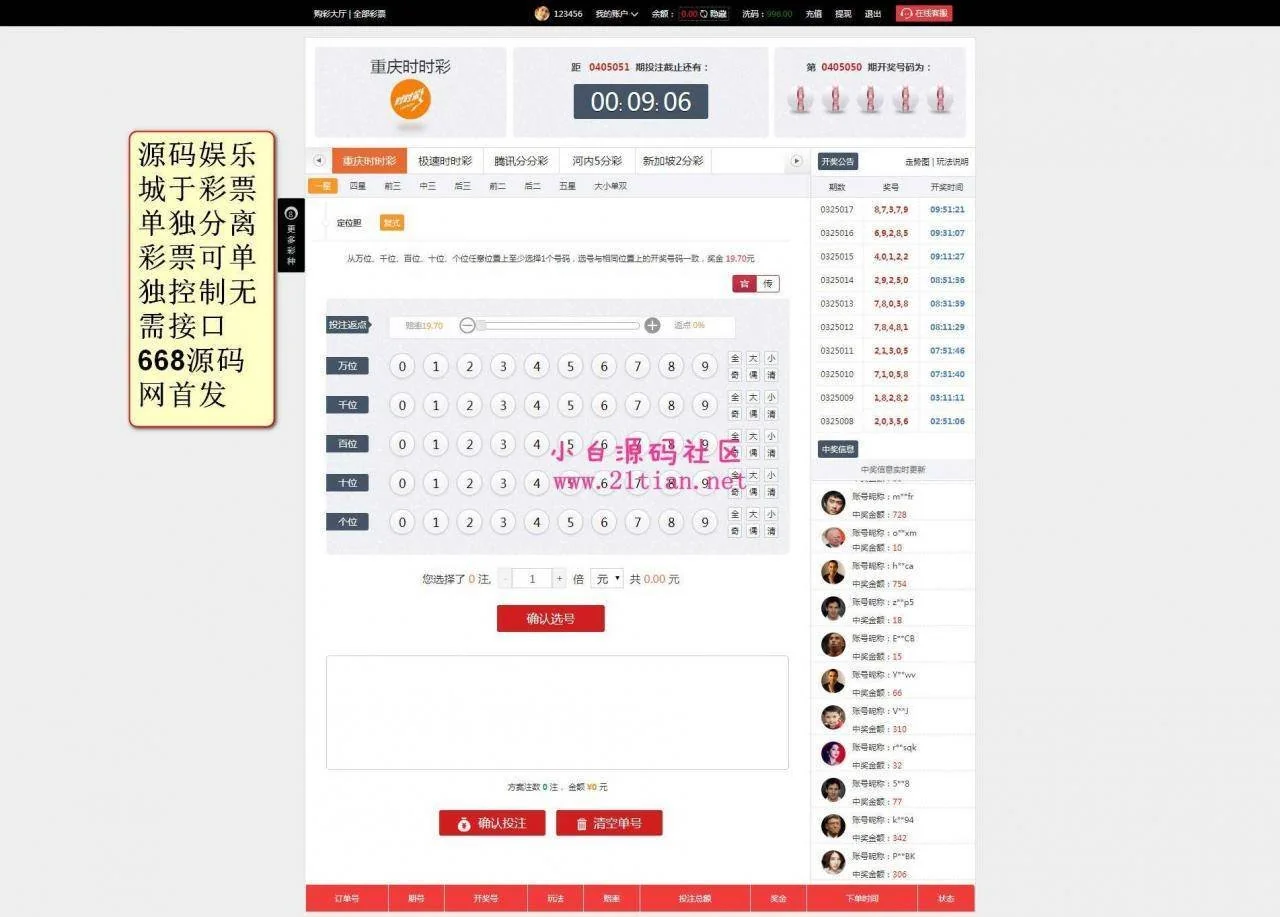
Task: Expand the 我的账户 account dropdown
Action: [616, 14]
